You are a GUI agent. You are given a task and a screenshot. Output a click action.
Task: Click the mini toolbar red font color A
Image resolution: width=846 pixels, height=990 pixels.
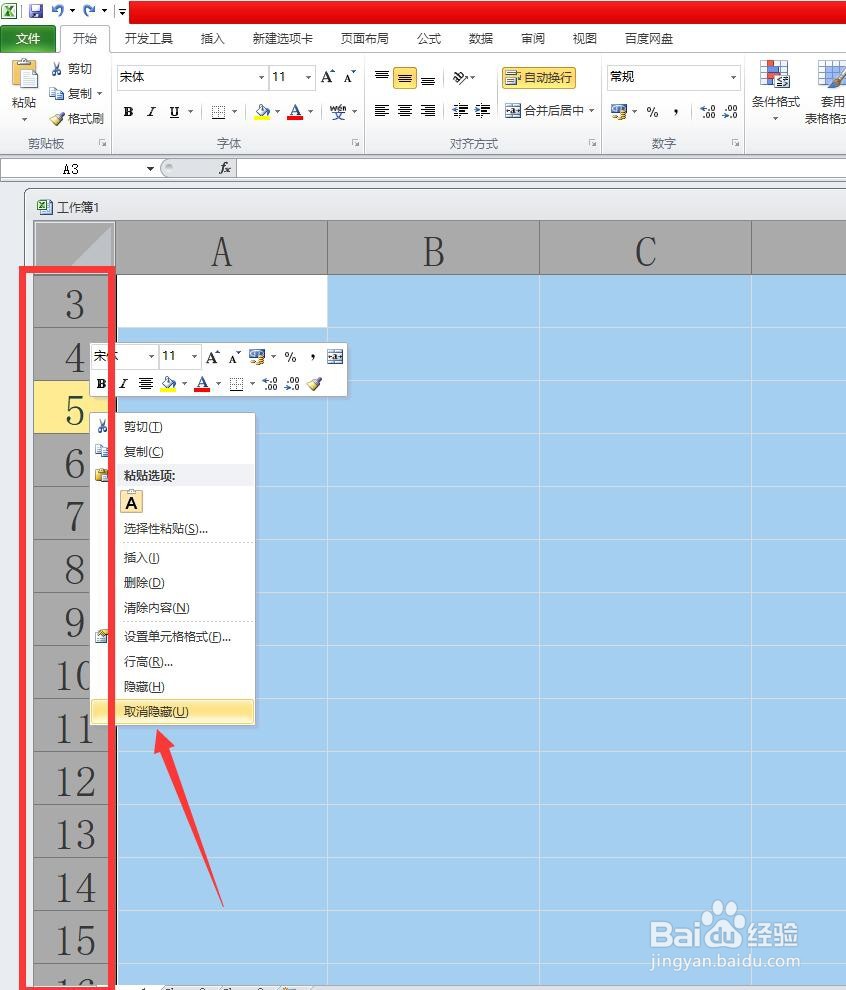[x=202, y=383]
